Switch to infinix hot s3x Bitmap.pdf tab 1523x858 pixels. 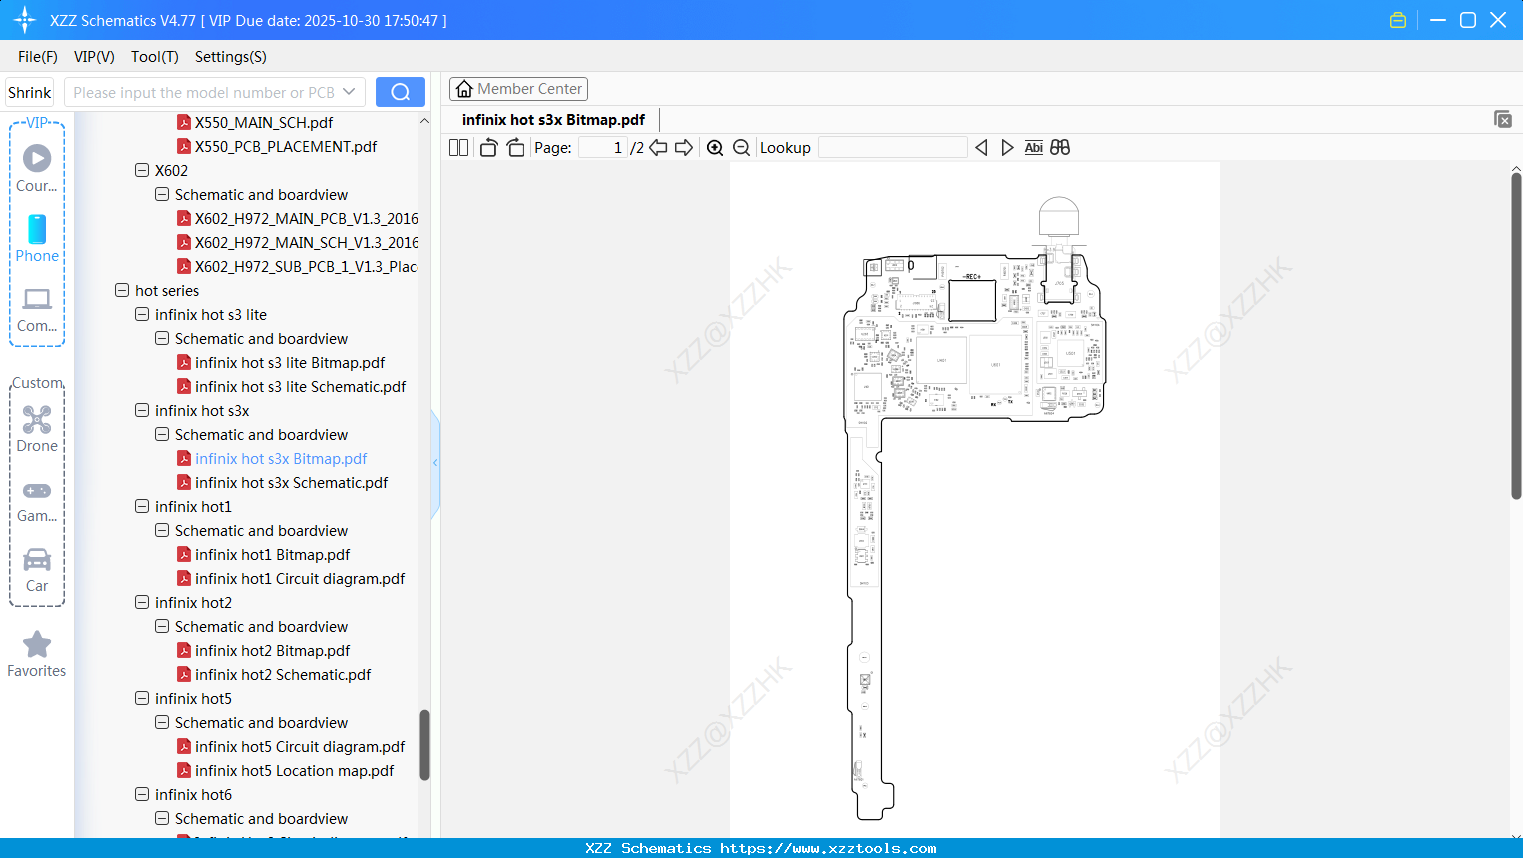click(x=553, y=119)
